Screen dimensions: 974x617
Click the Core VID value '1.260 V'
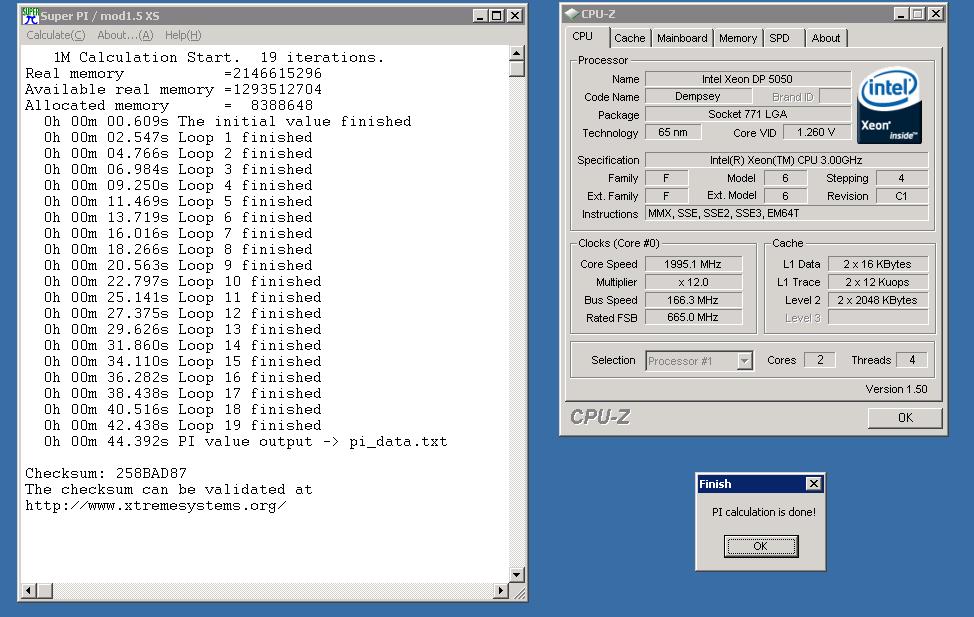coord(816,132)
